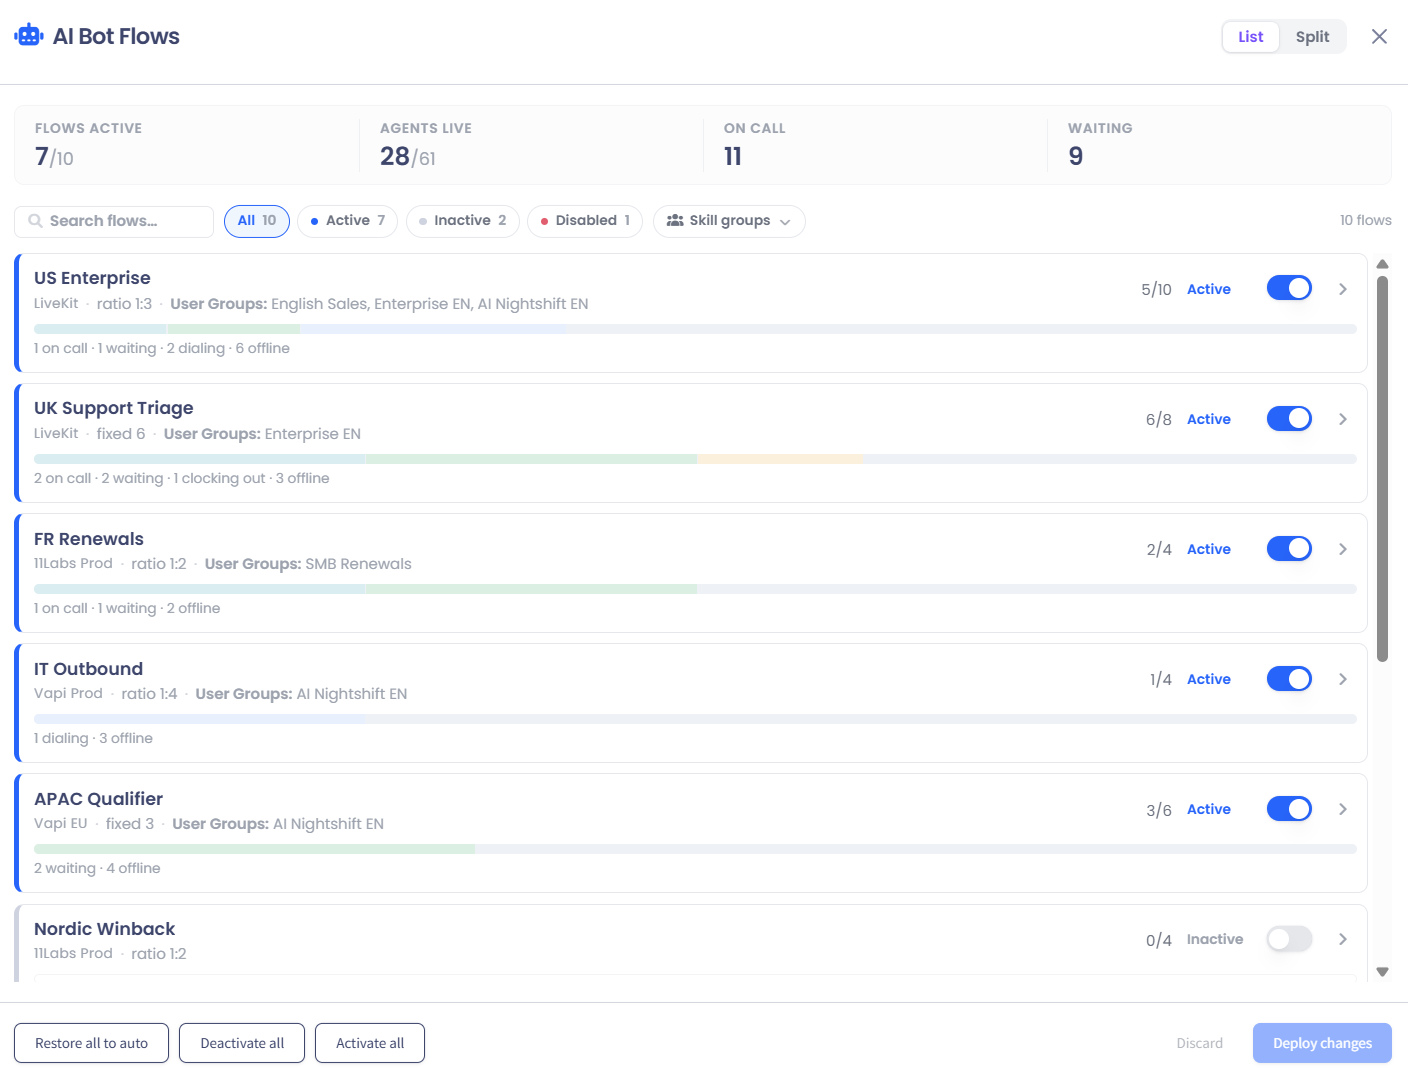Select the IT Outbound flow title

tap(88, 669)
